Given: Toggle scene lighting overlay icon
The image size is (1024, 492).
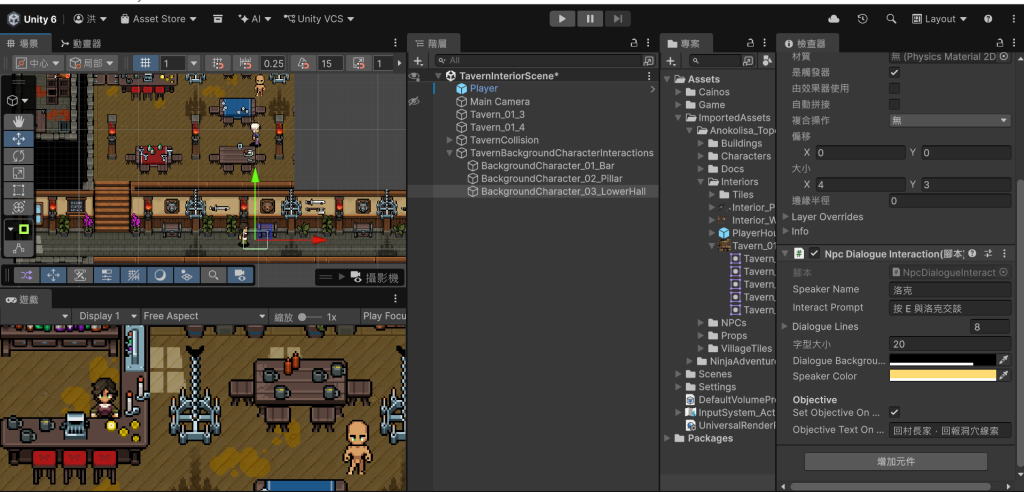Looking at the screenshot, I should [x=160, y=276].
